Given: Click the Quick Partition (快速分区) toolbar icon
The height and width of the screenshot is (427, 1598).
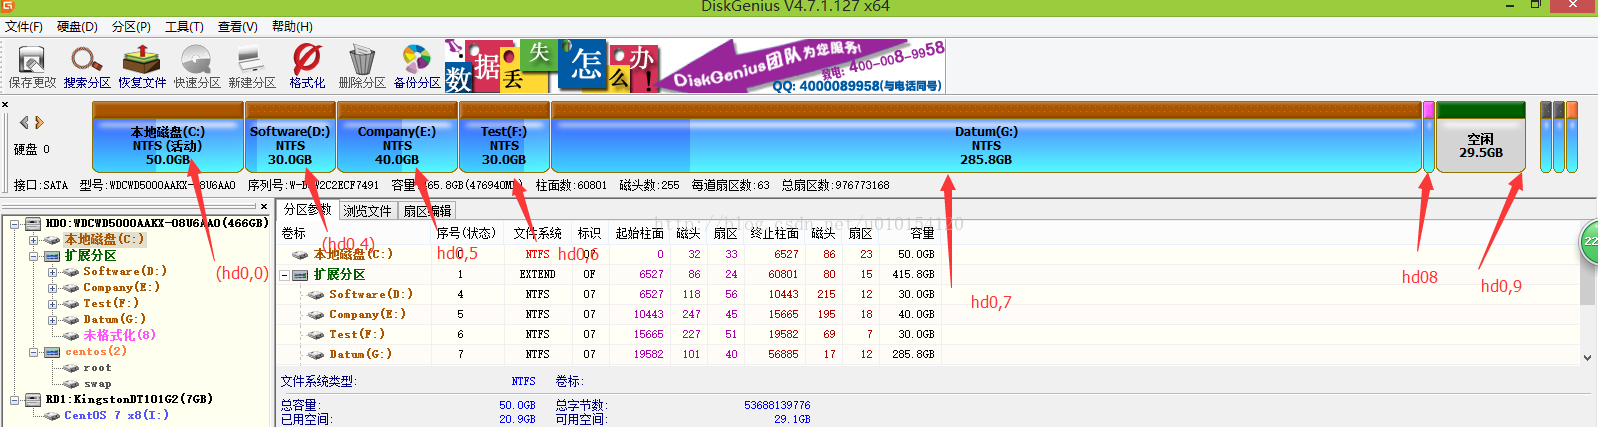Looking at the screenshot, I should [x=196, y=59].
